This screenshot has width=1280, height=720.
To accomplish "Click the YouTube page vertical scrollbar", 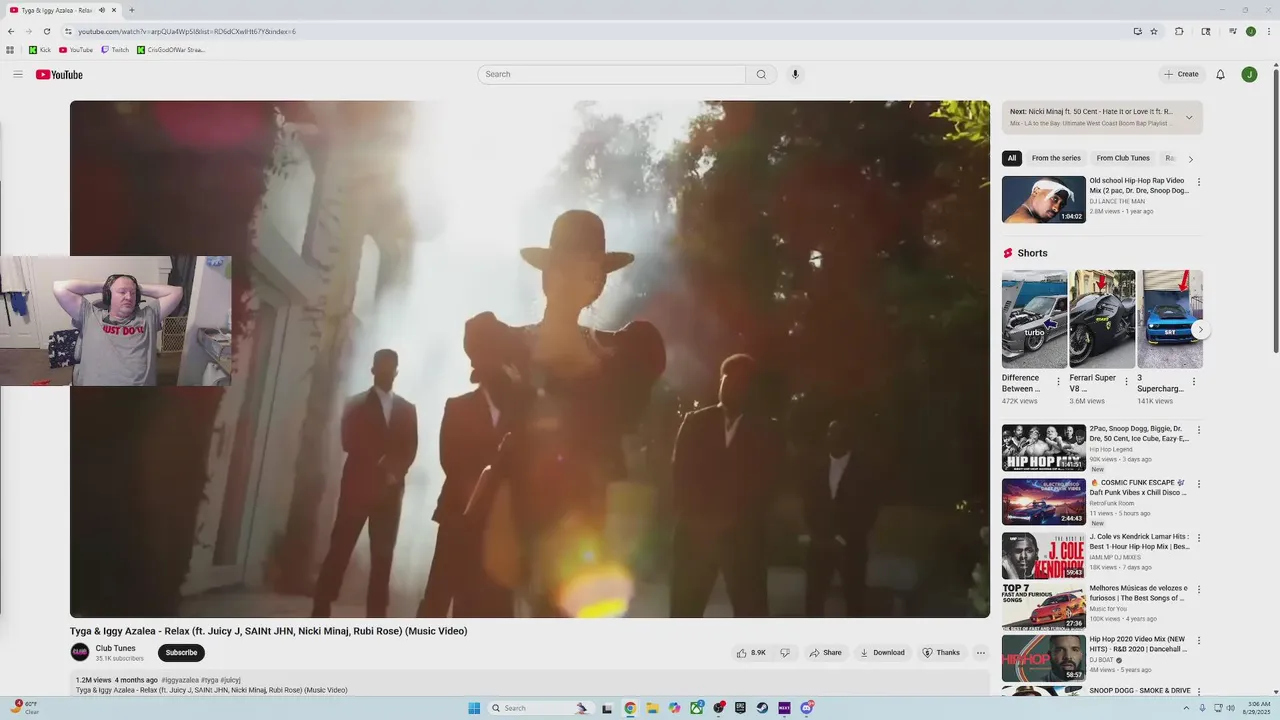I will coord(1275,210).
